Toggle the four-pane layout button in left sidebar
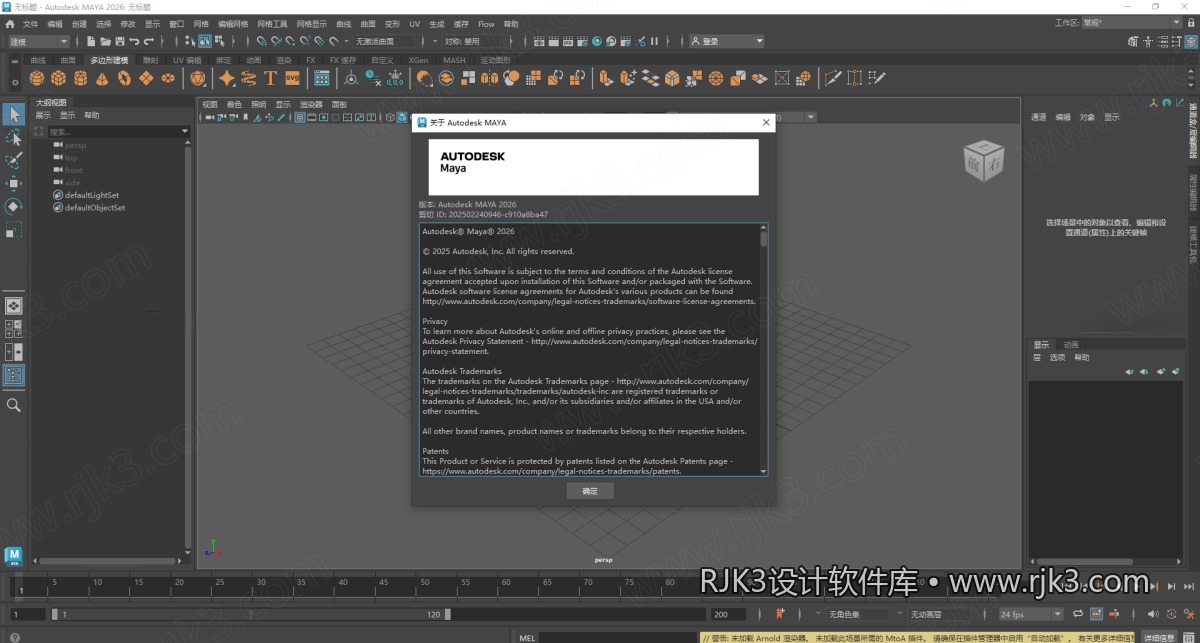Viewport: 1200px width, 643px height. [x=14, y=328]
